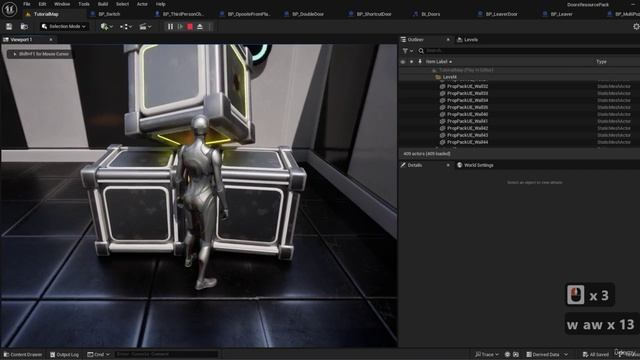The image size is (640, 360).
Task: Switch to the BP_Switch tab
Action: (x=109, y=14)
